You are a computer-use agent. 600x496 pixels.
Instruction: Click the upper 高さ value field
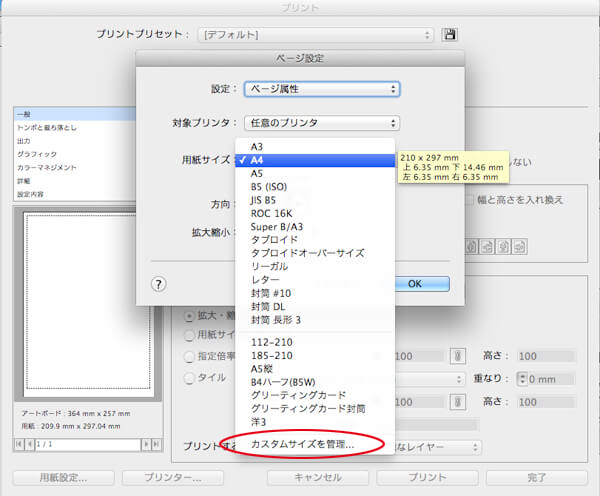[546, 356]
